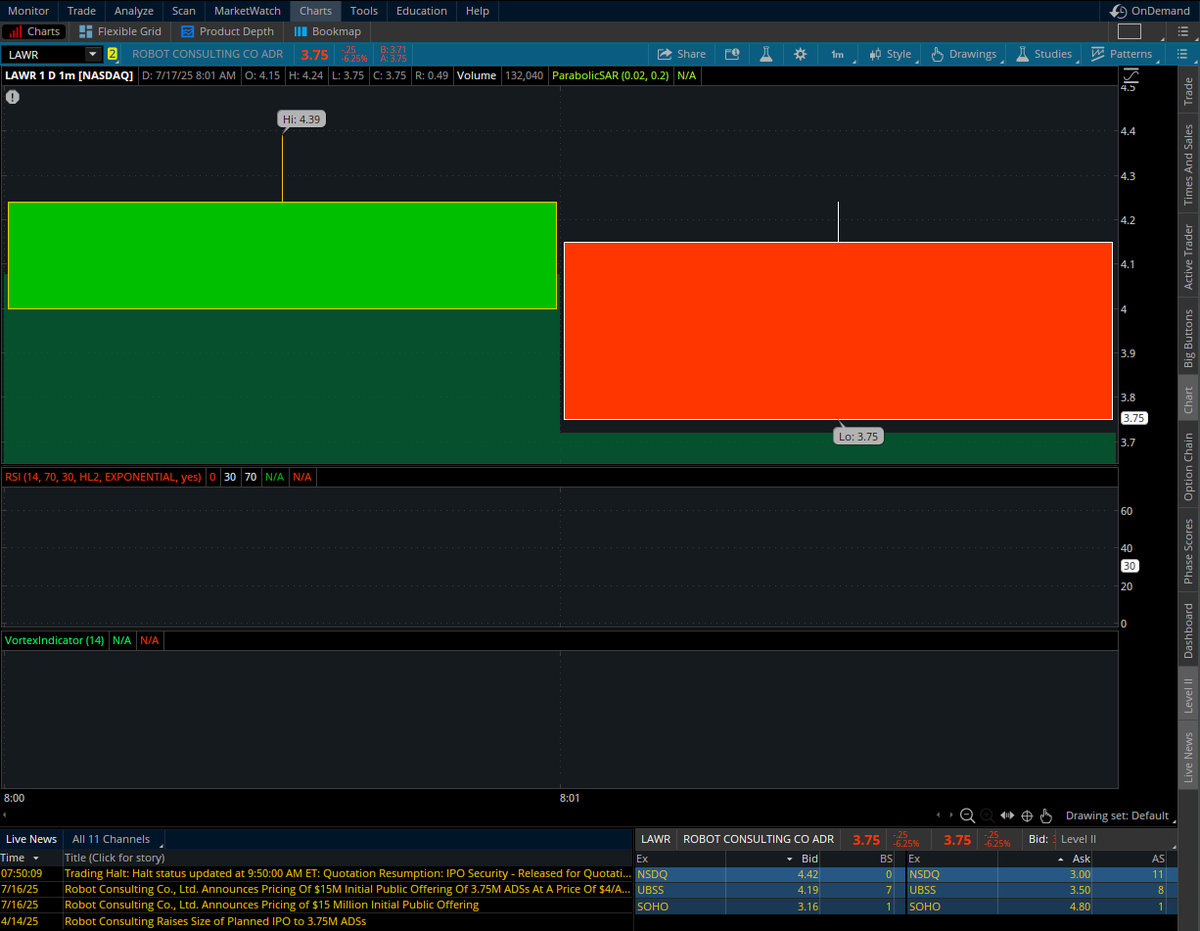Open the $15M IPO 3.75M ADSs pricing story
The height and width of the screenshot is (931, 1200).
pyautogui.click(x=347, y=889)
